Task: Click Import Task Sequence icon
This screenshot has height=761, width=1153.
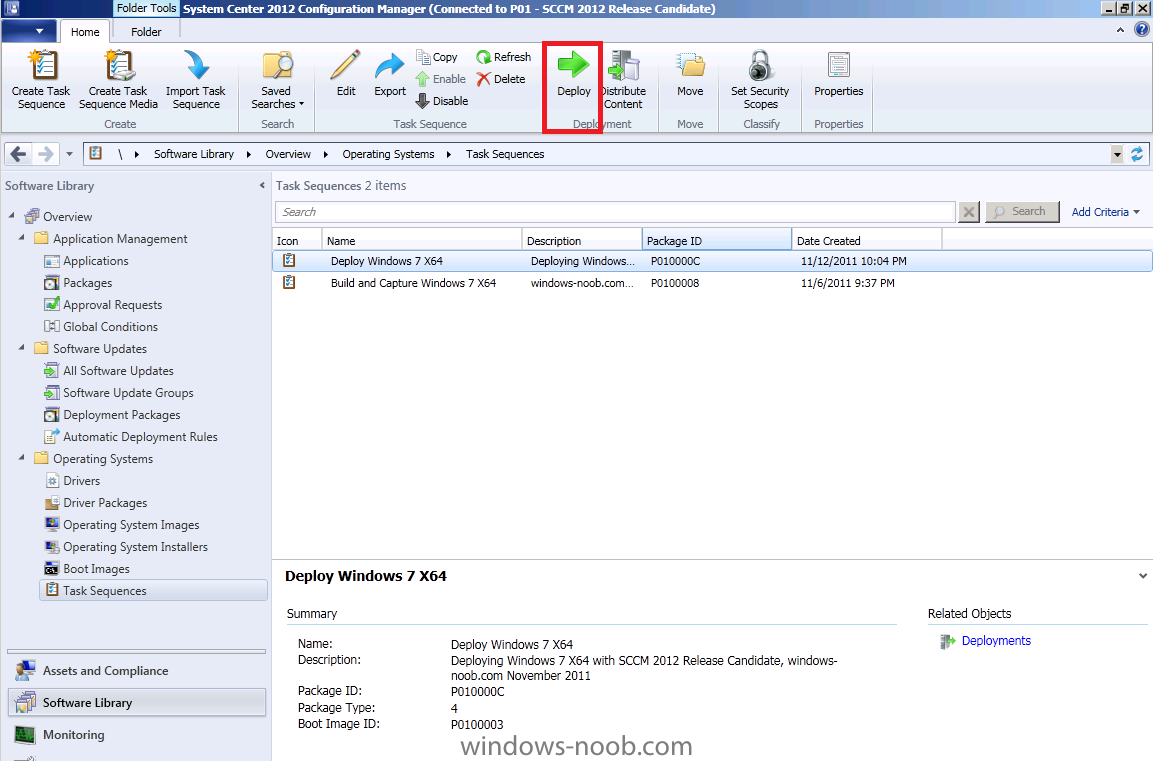Action: pos(196,79)
